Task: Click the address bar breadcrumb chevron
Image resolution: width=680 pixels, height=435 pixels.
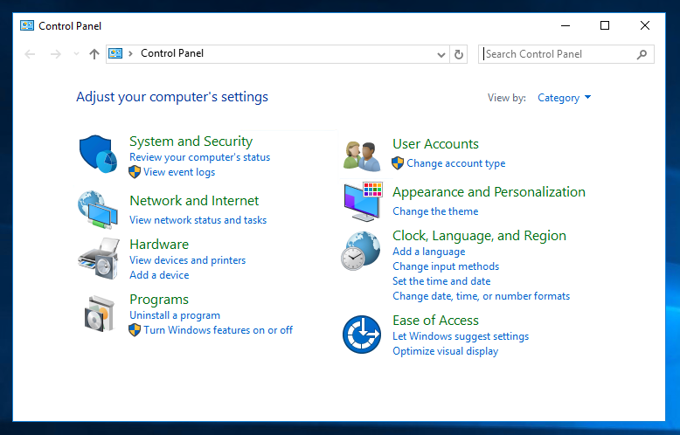Action: click(x=130, y=54)
